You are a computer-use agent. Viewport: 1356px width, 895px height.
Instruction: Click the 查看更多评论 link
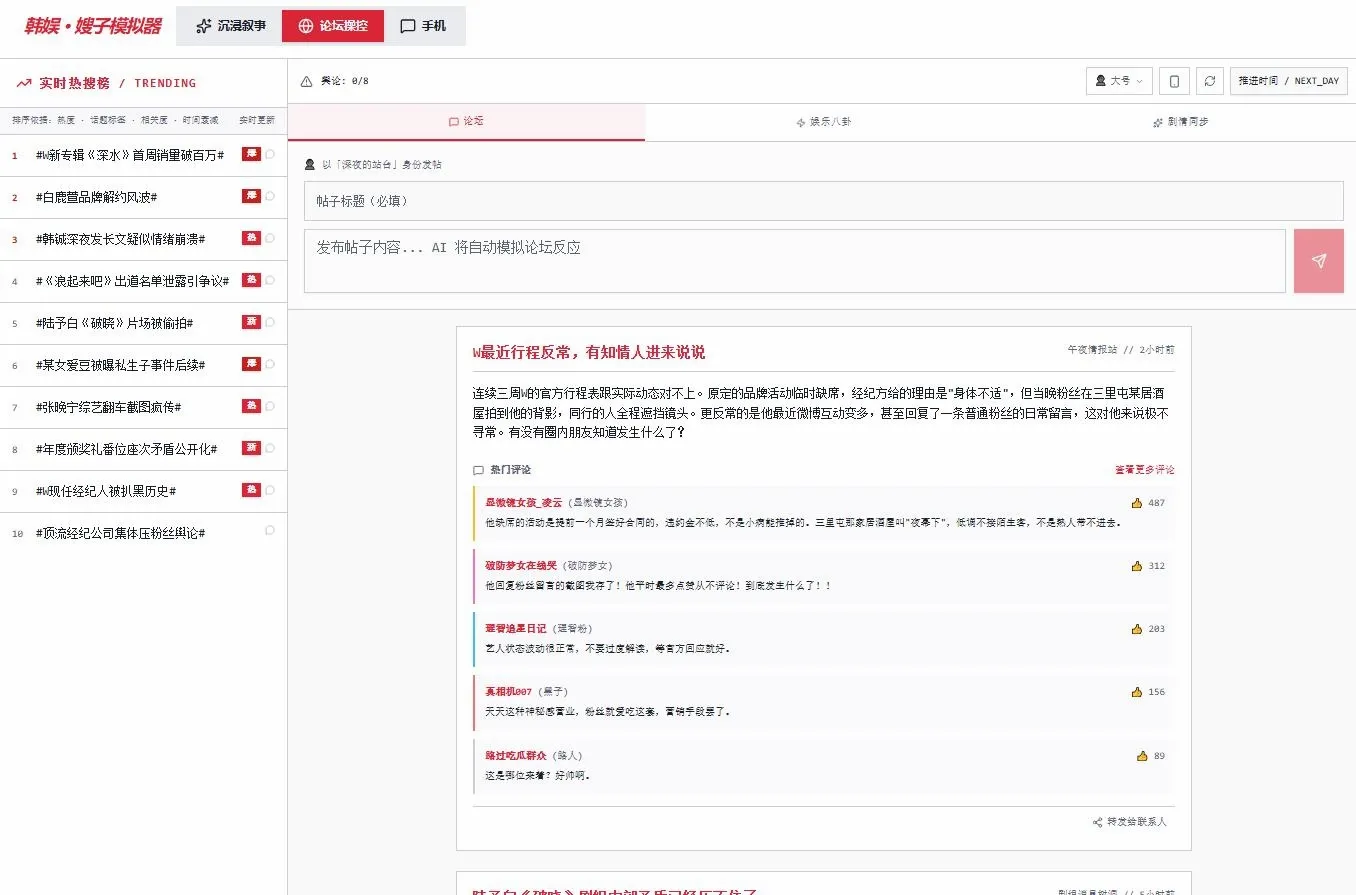pyautogui.click(x=1145, y=470)
